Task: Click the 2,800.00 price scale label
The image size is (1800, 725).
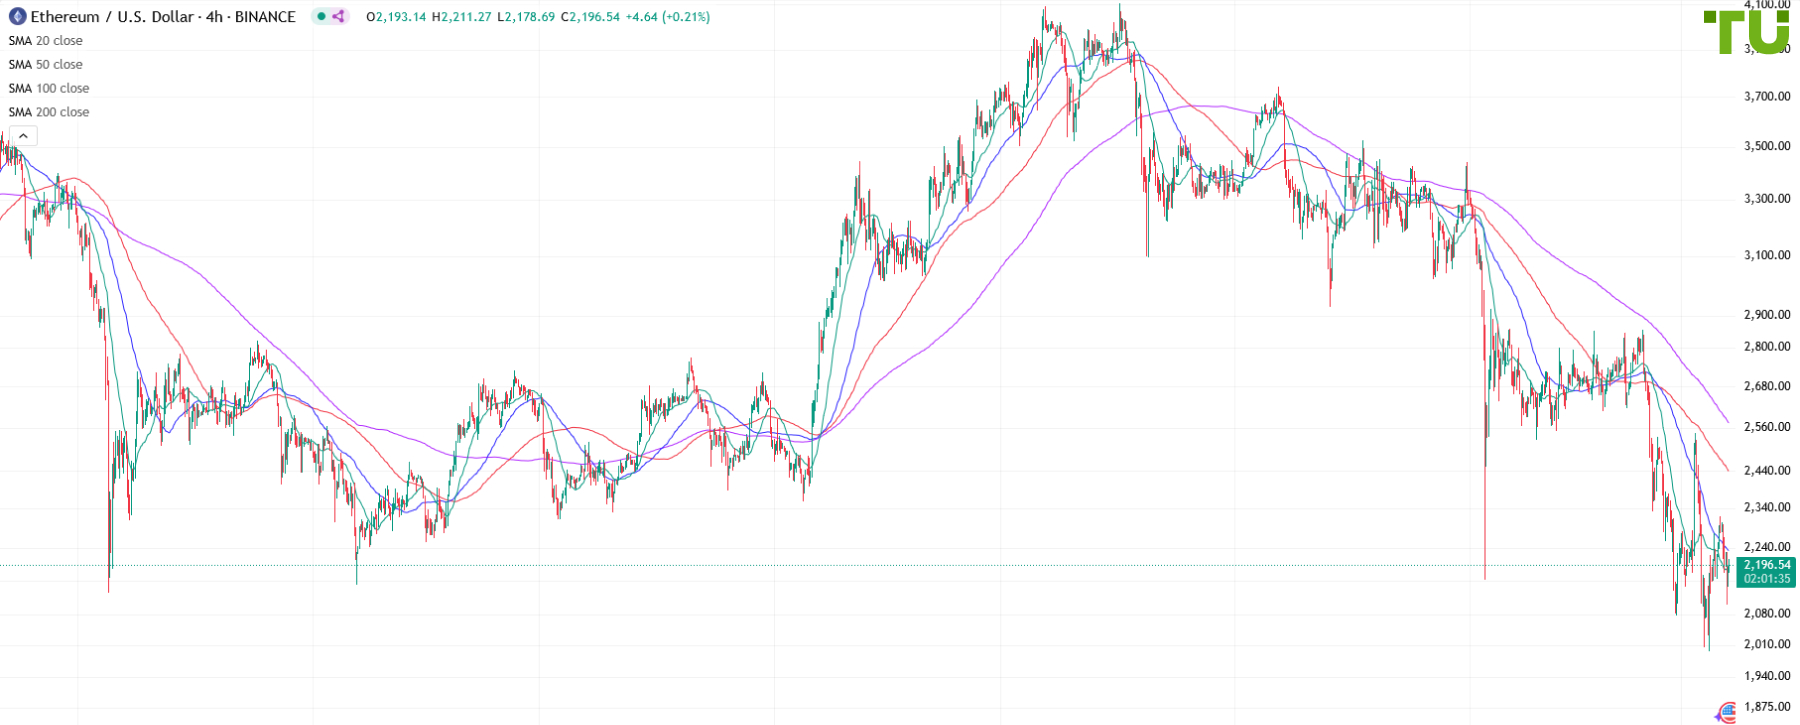Action: click(x=1767, y=347)
